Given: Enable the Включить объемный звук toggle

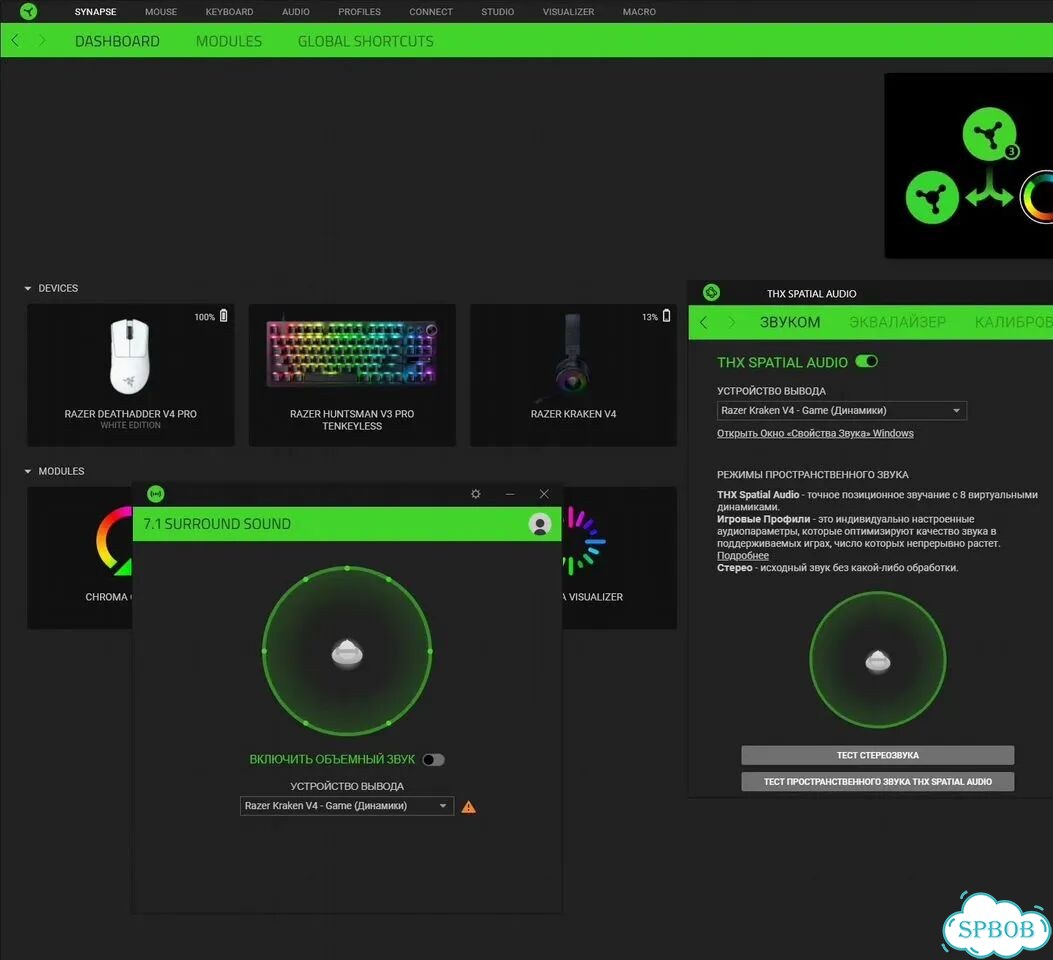Looking at the screenshot, I should tap(434, 760).
